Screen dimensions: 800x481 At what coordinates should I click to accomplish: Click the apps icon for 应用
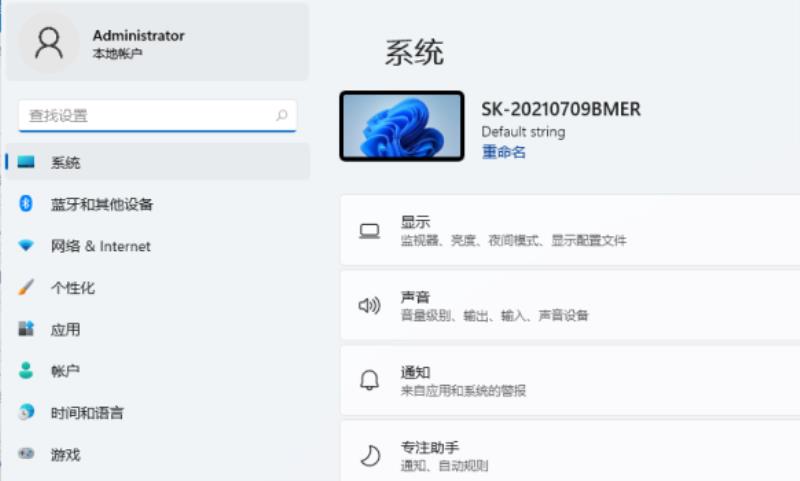pos(26,329)
